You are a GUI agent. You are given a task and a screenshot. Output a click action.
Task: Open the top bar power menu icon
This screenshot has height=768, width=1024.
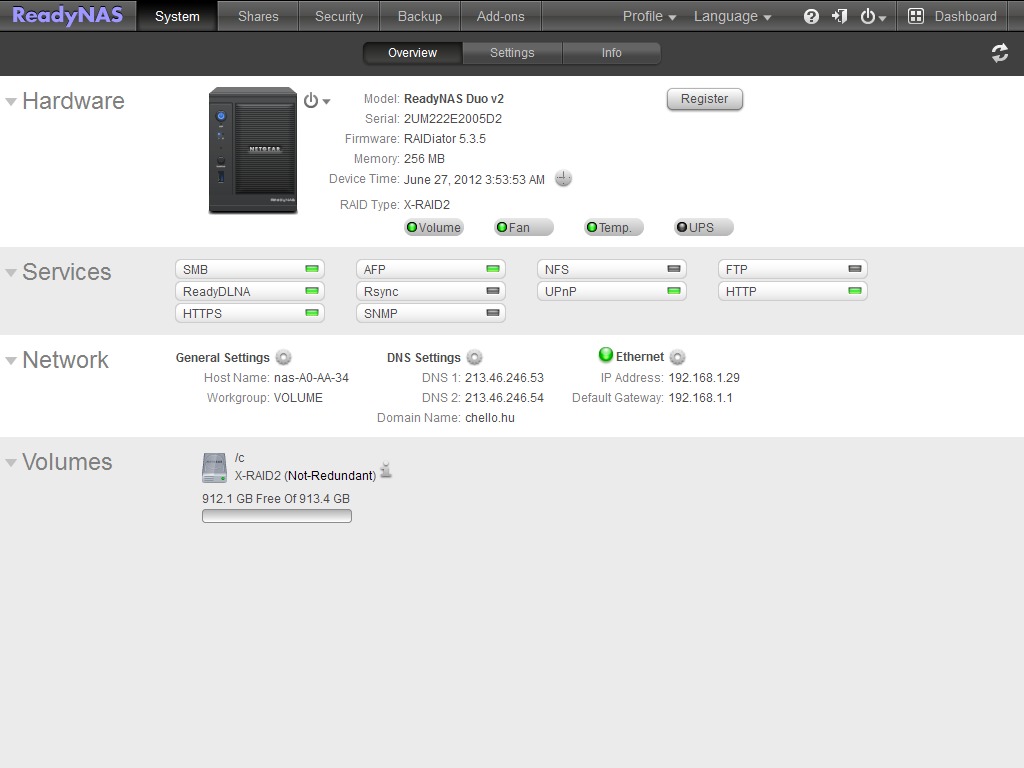click(x=872, y=16)
